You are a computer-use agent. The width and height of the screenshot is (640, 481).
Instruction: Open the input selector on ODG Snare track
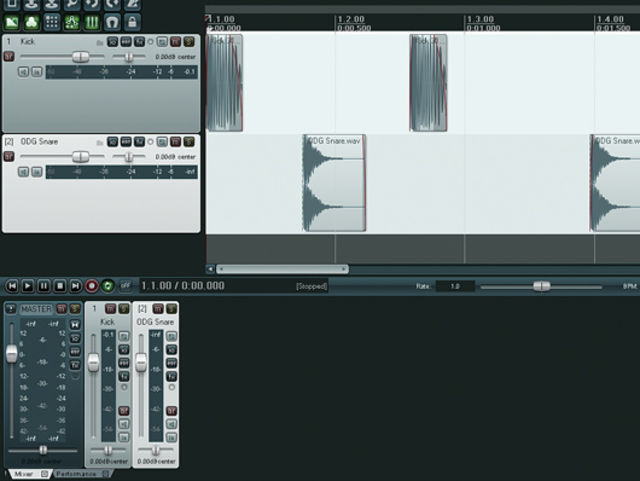[x=37, y=172]
